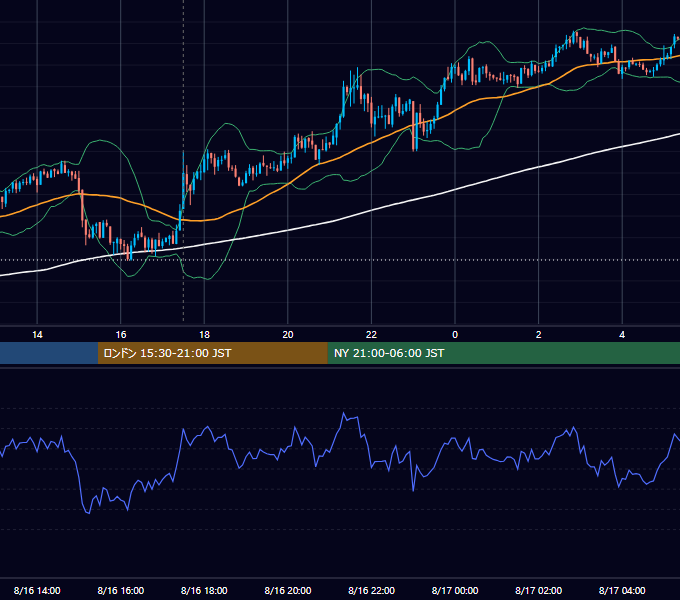Click the 18 hour label on price chart axis
Image resolution: width=680 pixels, height=600 pixels.
(x=204, y=335)
